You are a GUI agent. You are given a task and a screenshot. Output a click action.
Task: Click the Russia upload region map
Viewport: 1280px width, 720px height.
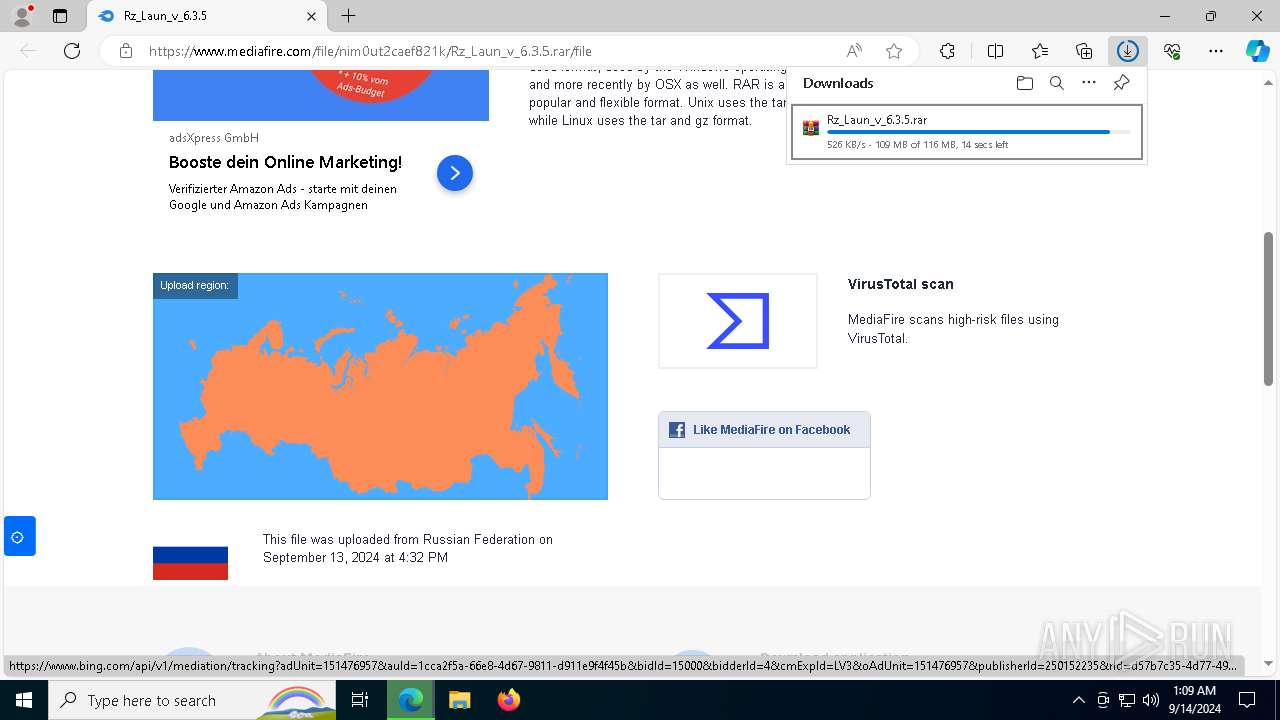(380, 386)
